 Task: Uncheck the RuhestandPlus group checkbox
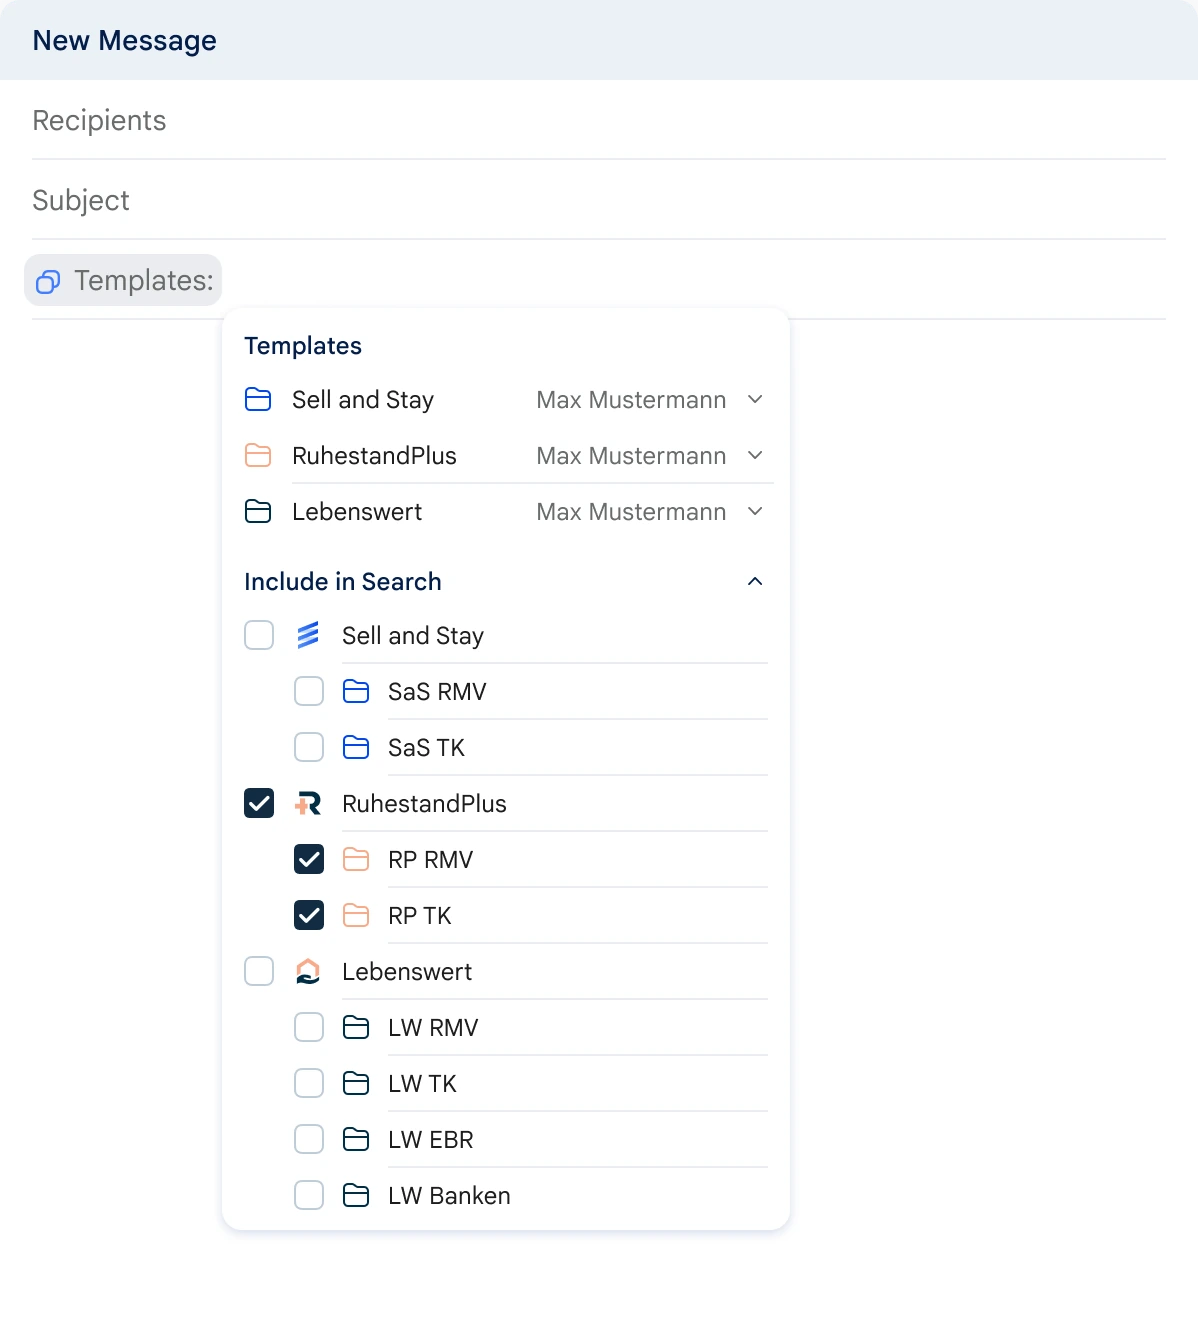click(x=259, y=803)
